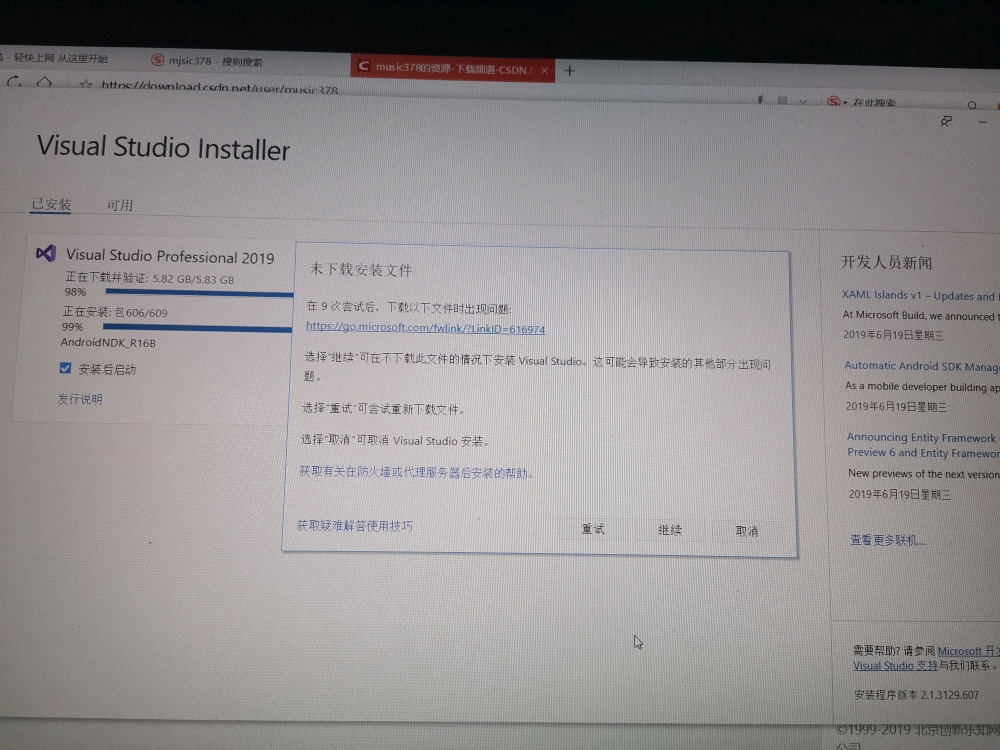Image resolution: width=1000 pixels, height=750 pixels.
Task: Select the '正在安装: 包 606/609' text
Action: [x=115, y=312]
